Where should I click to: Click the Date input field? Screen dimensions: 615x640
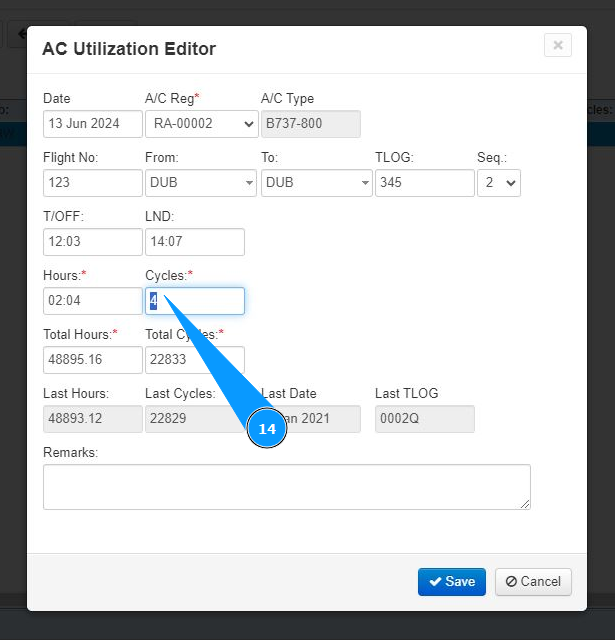pos(93,124)
